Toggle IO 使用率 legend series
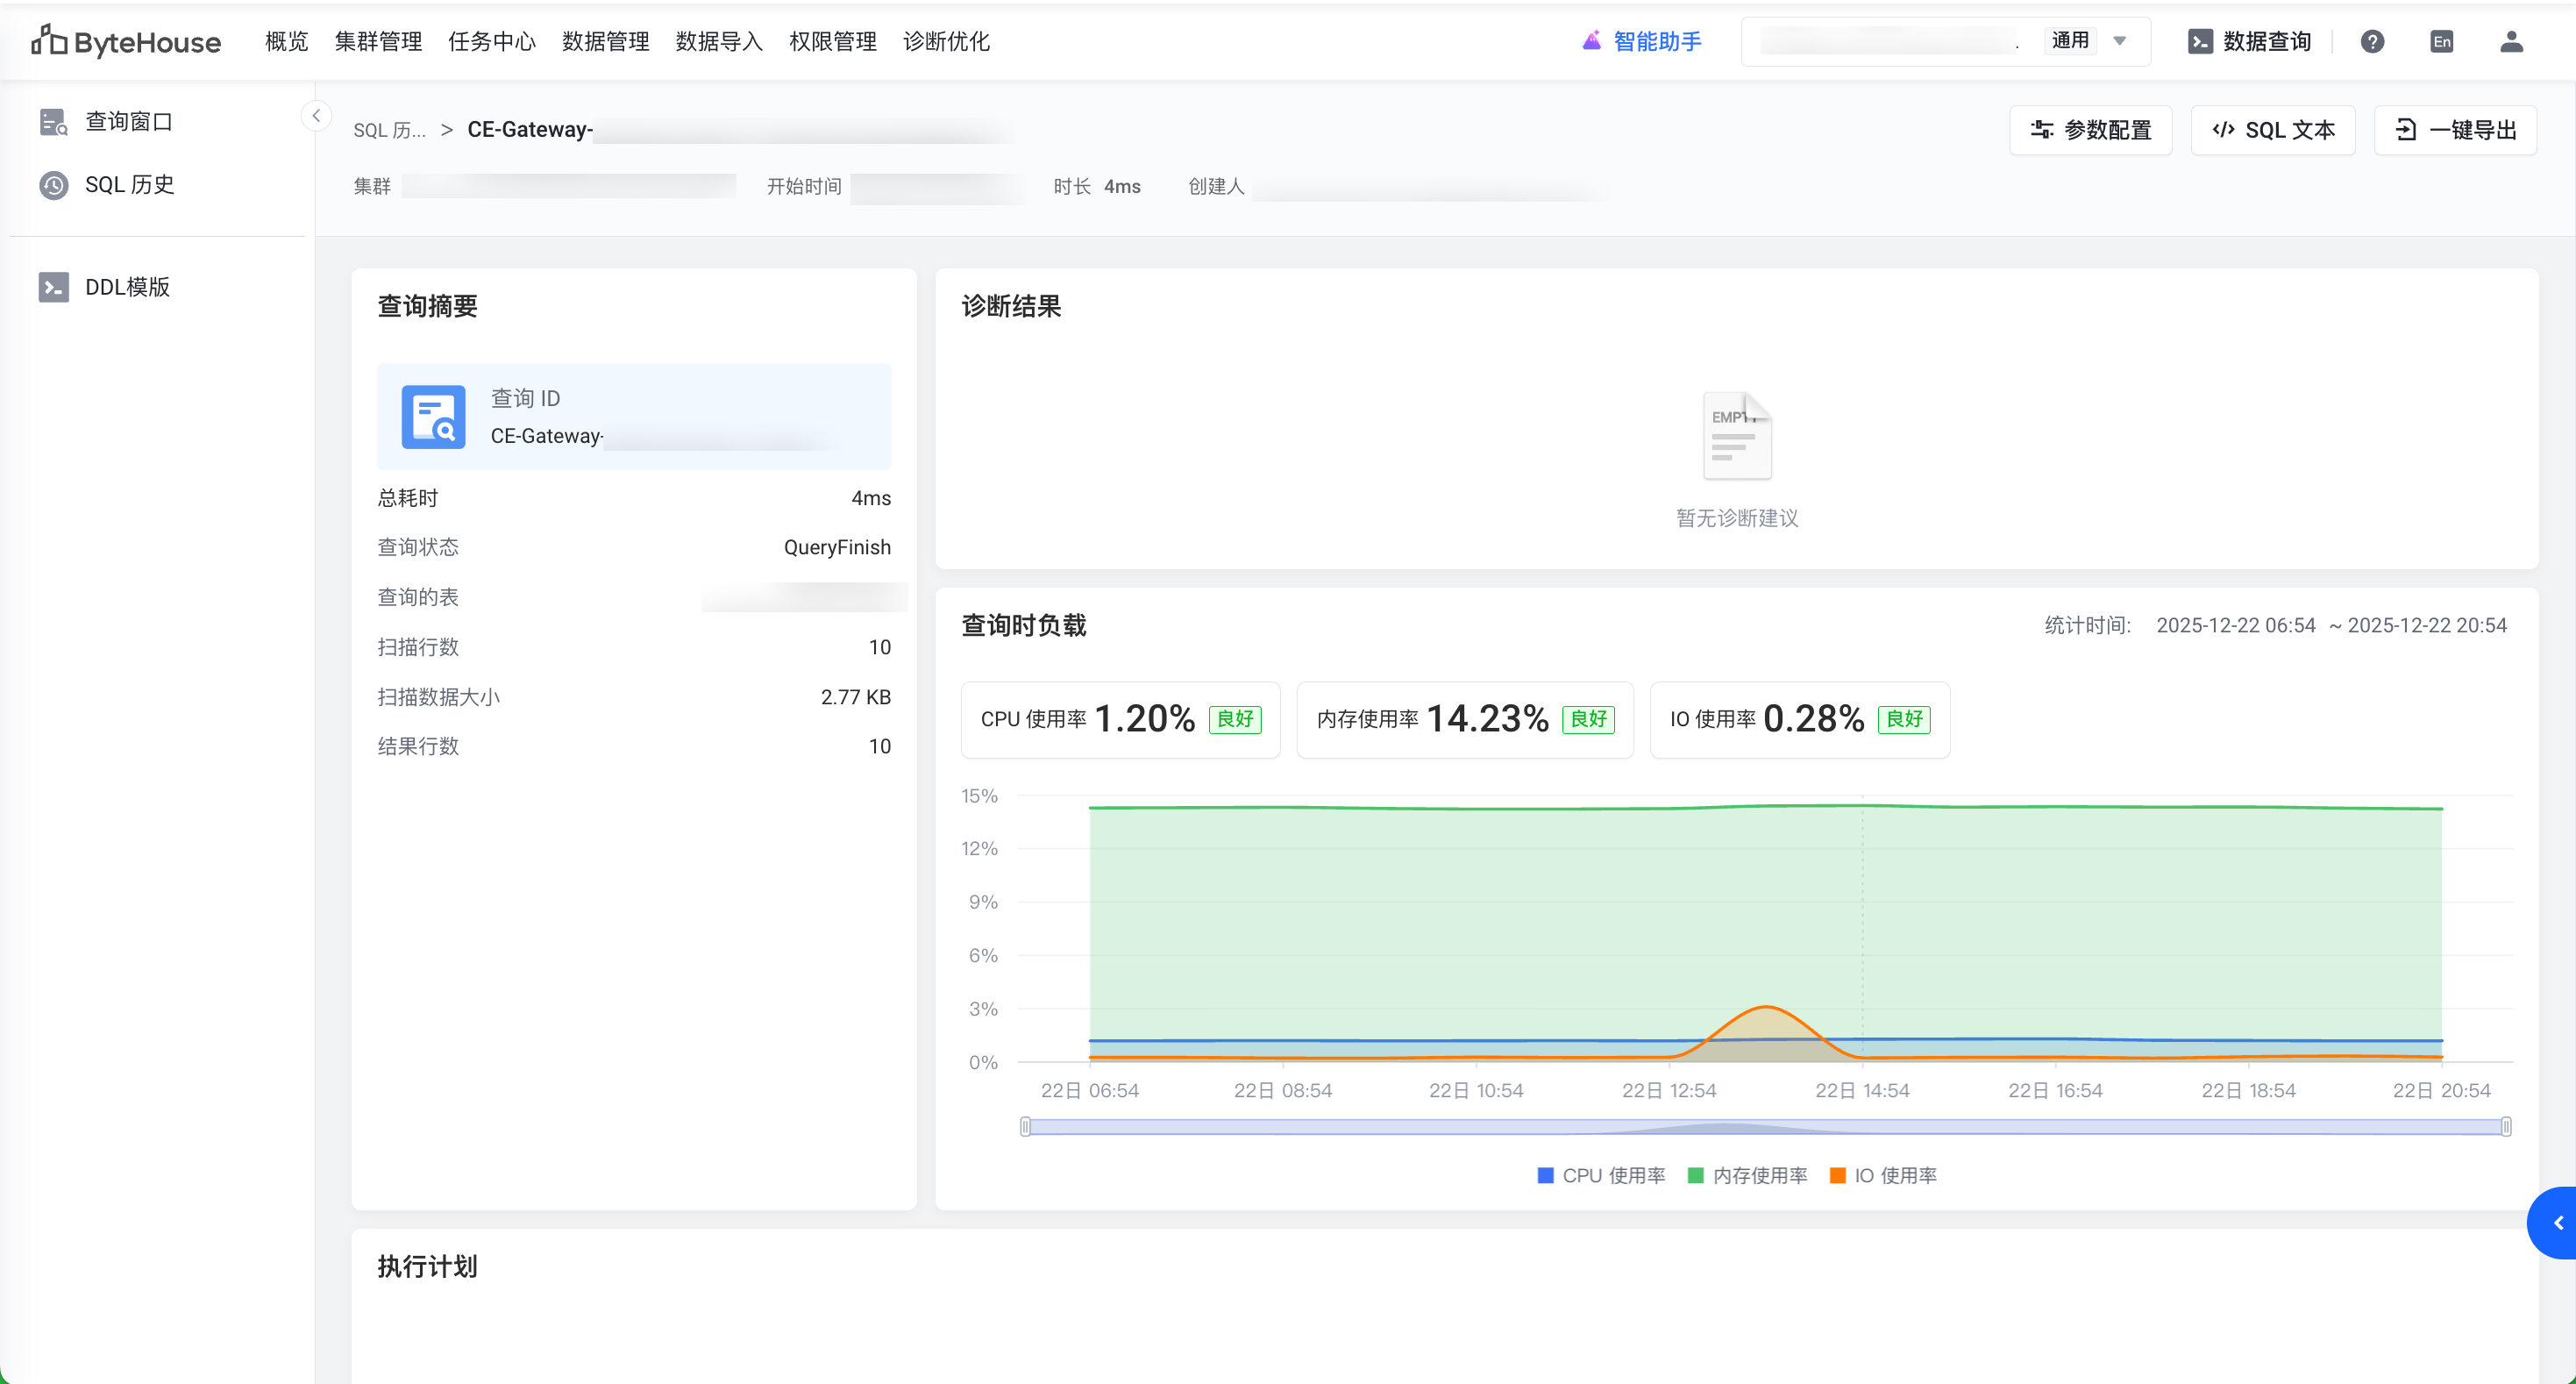The height and width of the screenshot is (1384, 2576). [1883, 1175]
